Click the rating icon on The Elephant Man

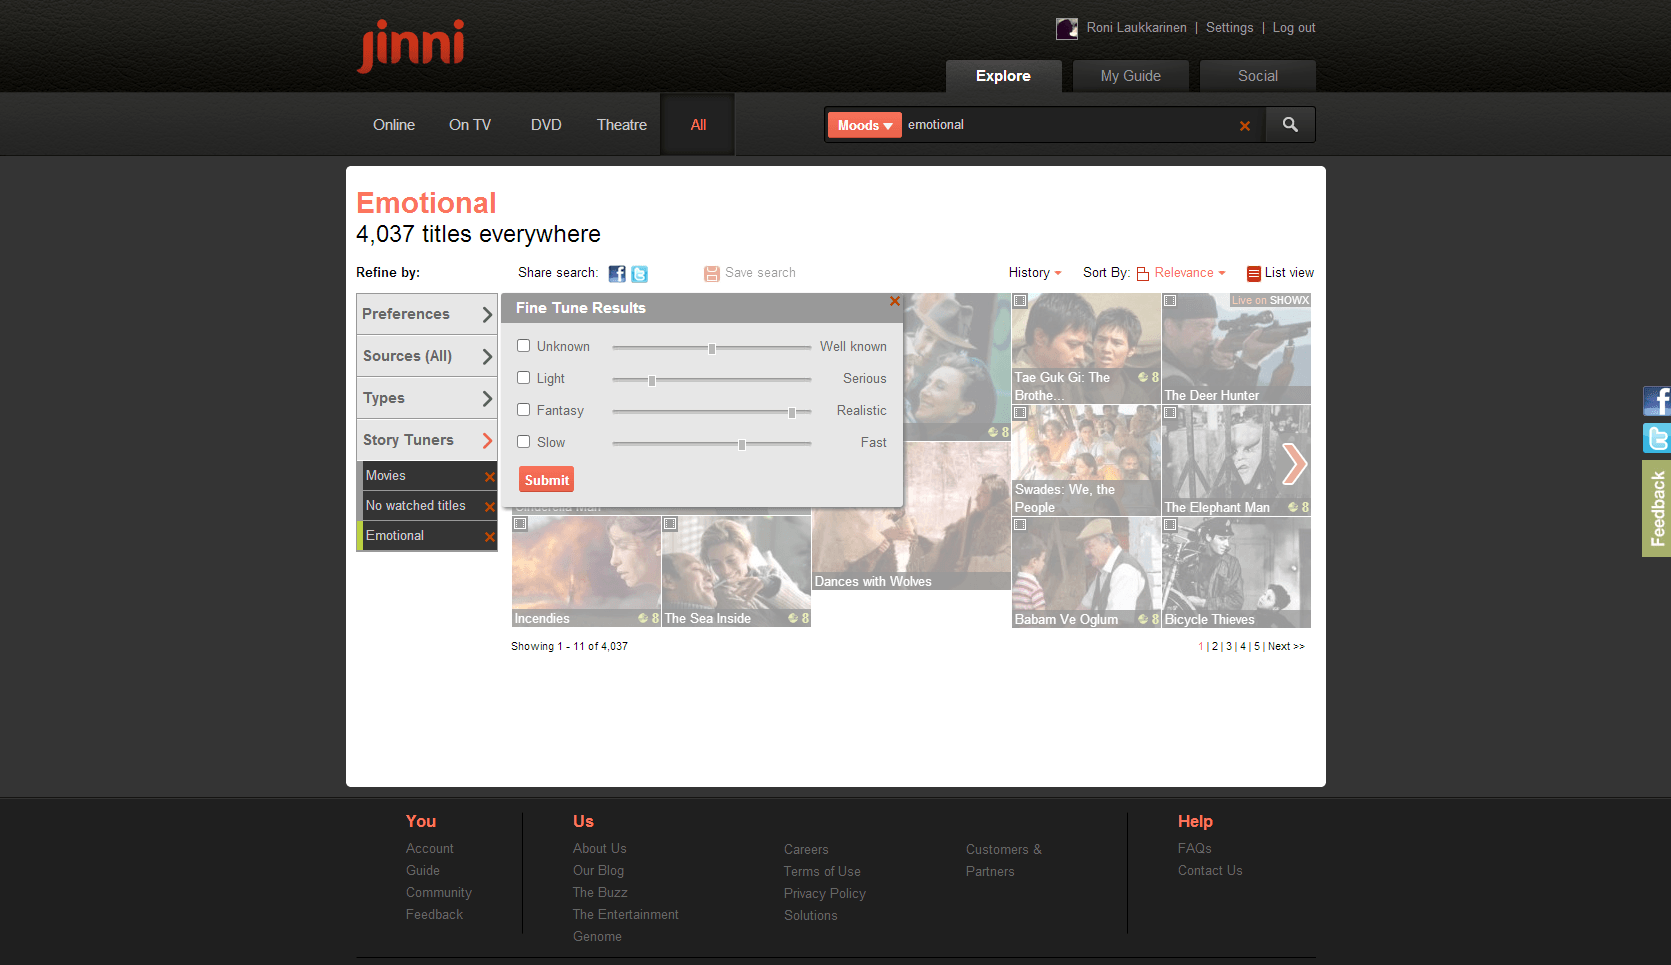pyautogui.click(x=1293, y=507)
